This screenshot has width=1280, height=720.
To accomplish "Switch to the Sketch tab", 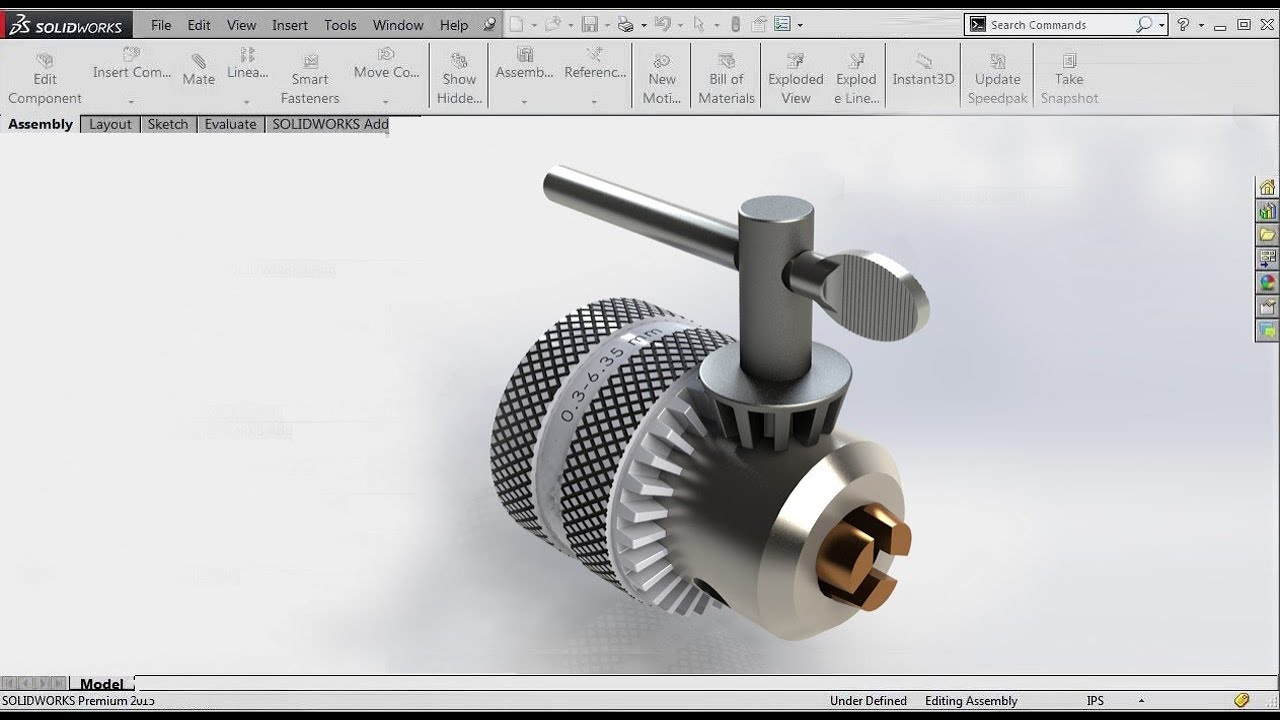I will 168,124.
